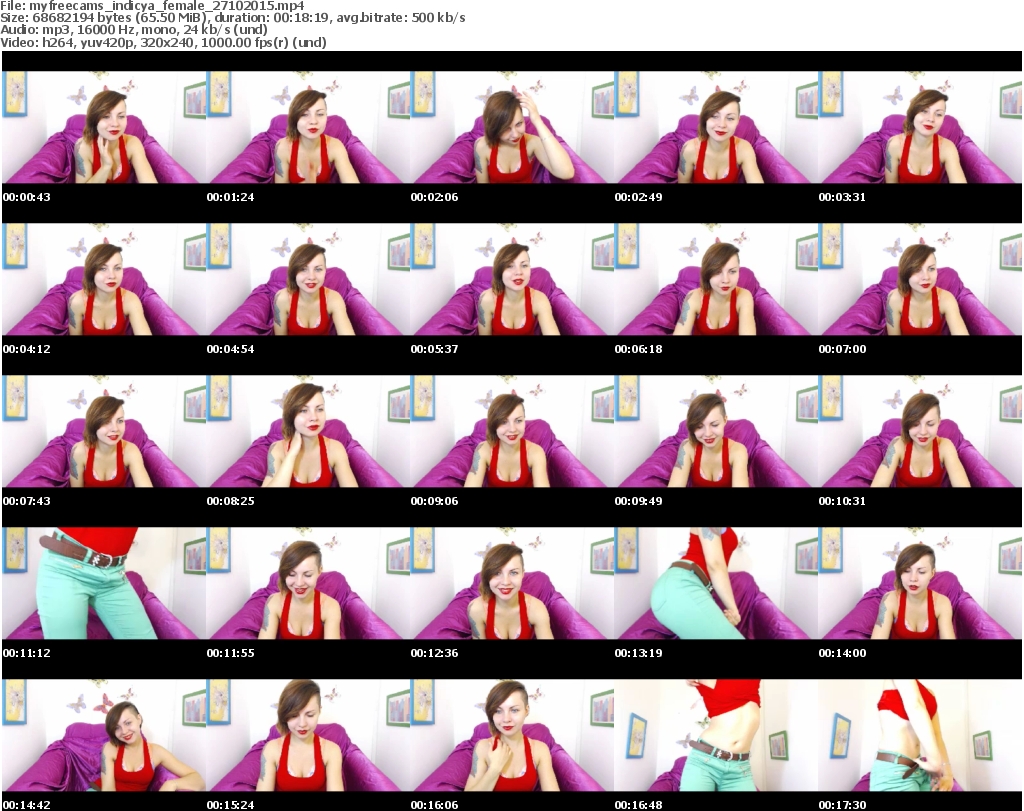Select the thumbnail frame stamped 00:14:00
This screenshot has height=811, width=1024.
click(920, 583)
